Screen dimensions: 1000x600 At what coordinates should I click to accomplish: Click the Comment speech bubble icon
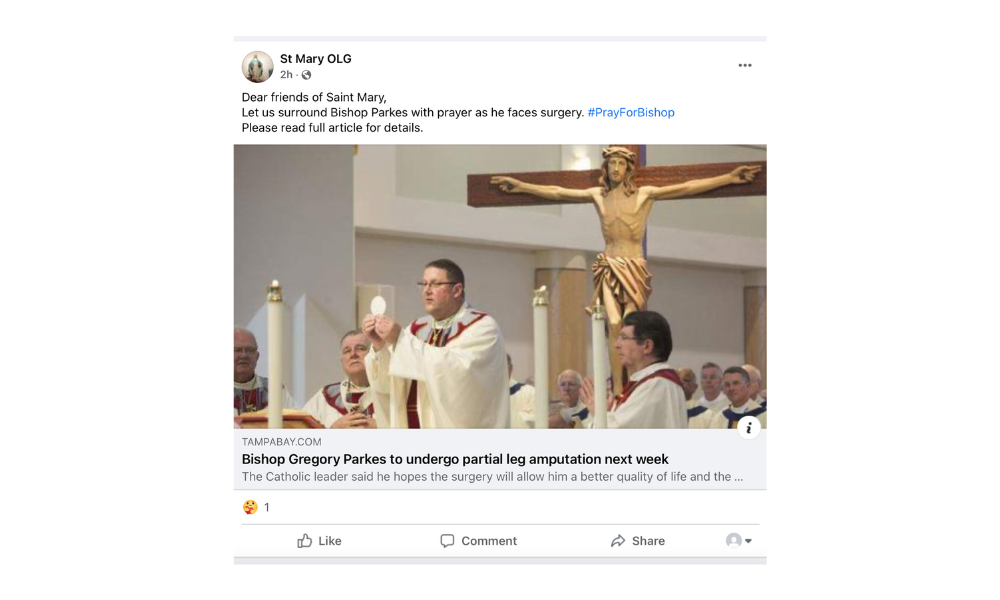coord(447,541)
